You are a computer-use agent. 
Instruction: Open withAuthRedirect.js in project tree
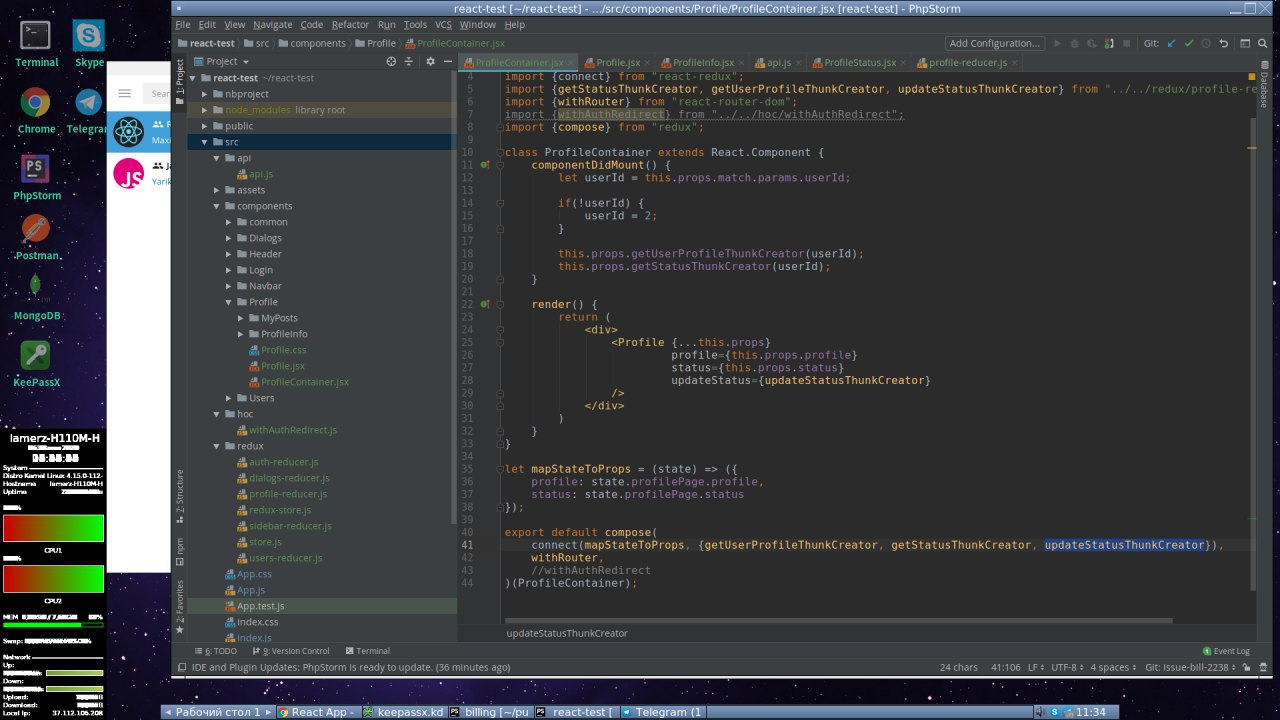[x=292, y=430]
